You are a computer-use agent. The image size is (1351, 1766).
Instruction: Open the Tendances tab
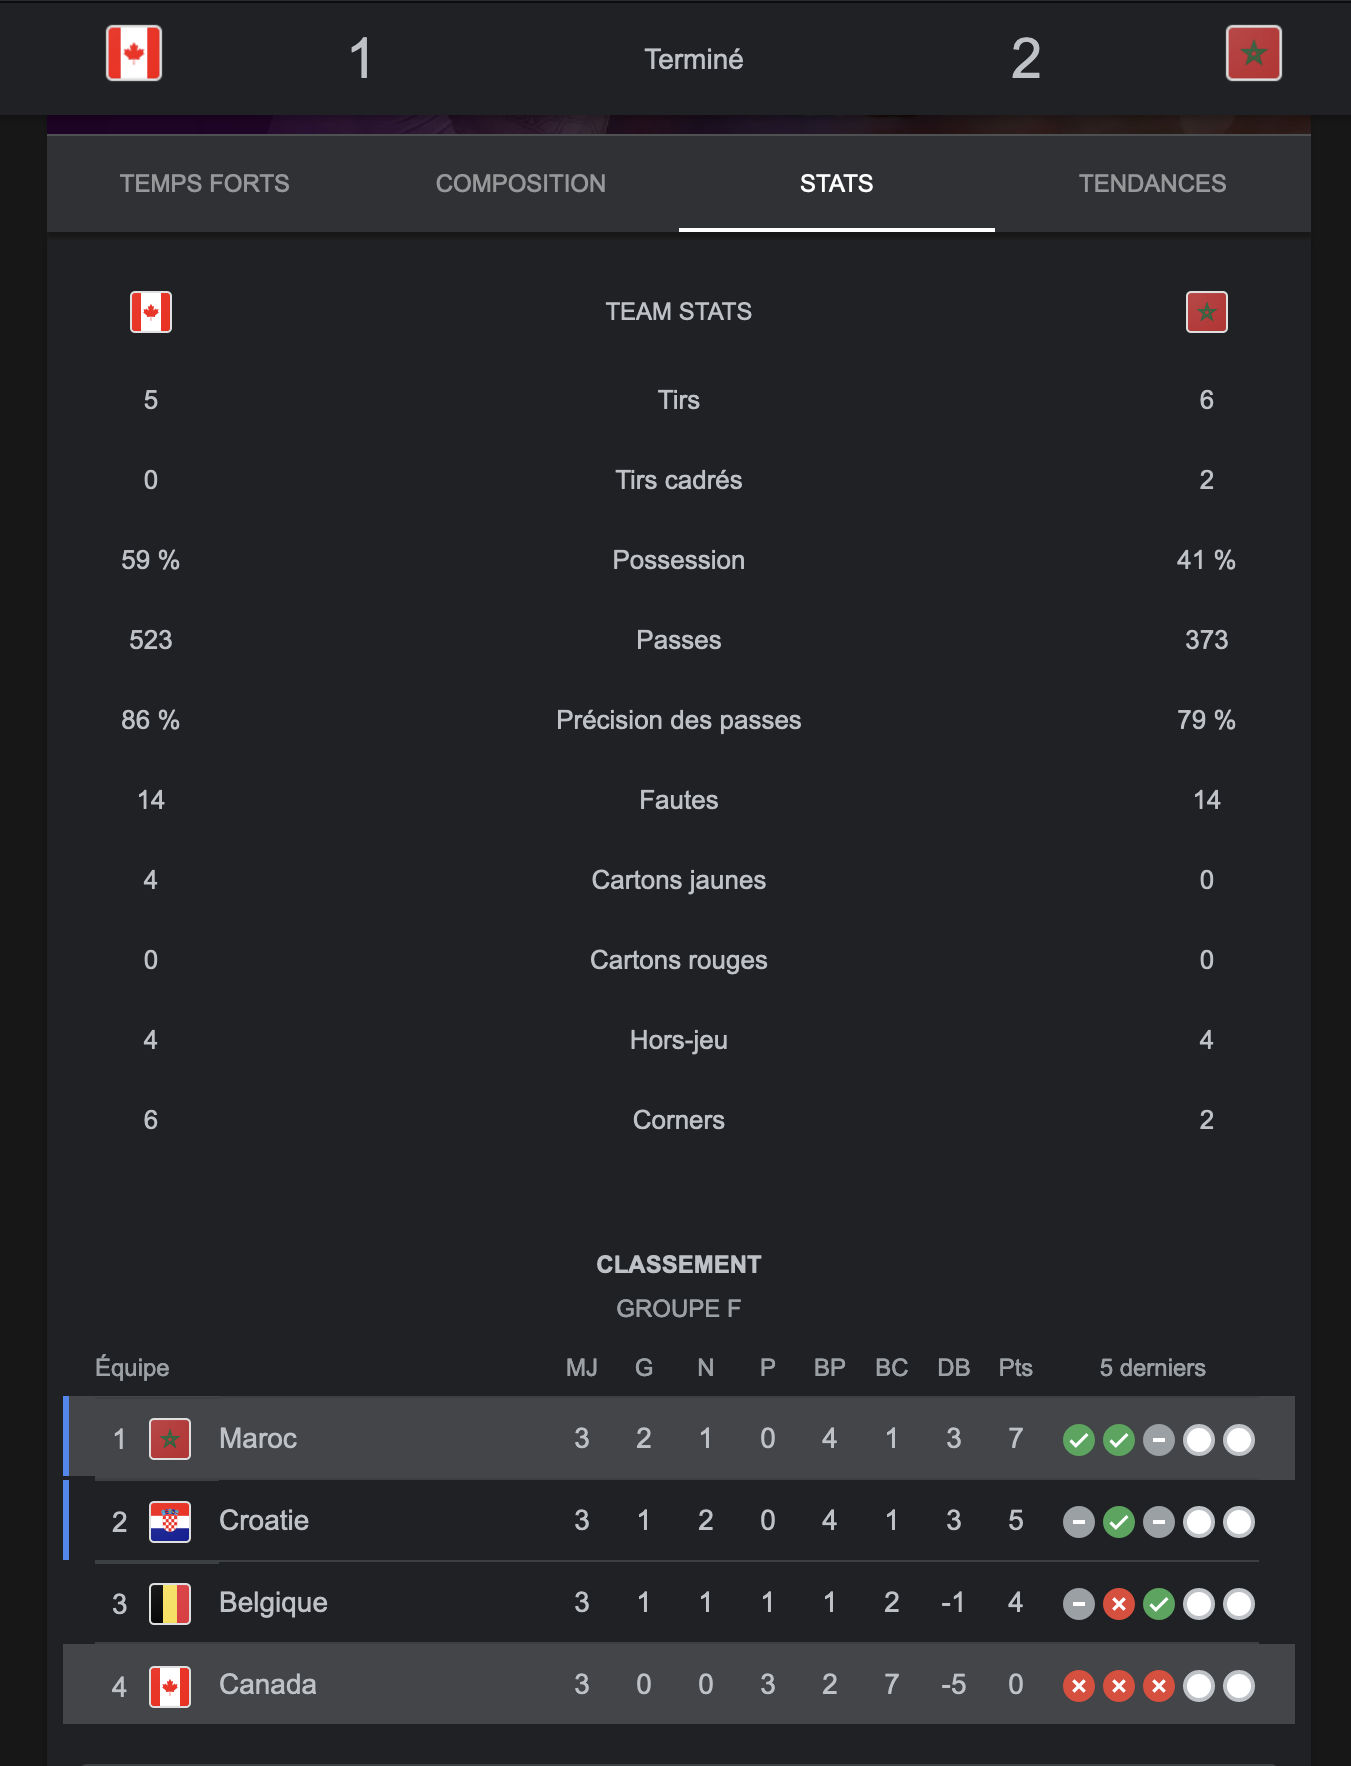pos(1153,184)
